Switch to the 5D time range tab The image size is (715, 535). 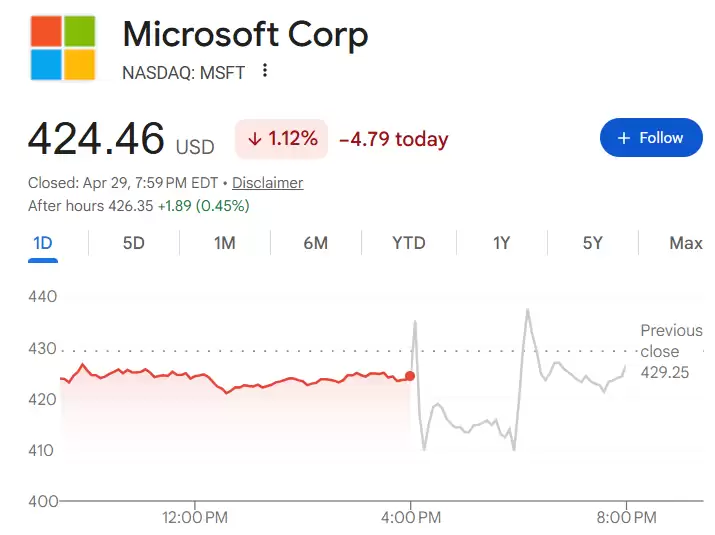click(x=134, y=243)
